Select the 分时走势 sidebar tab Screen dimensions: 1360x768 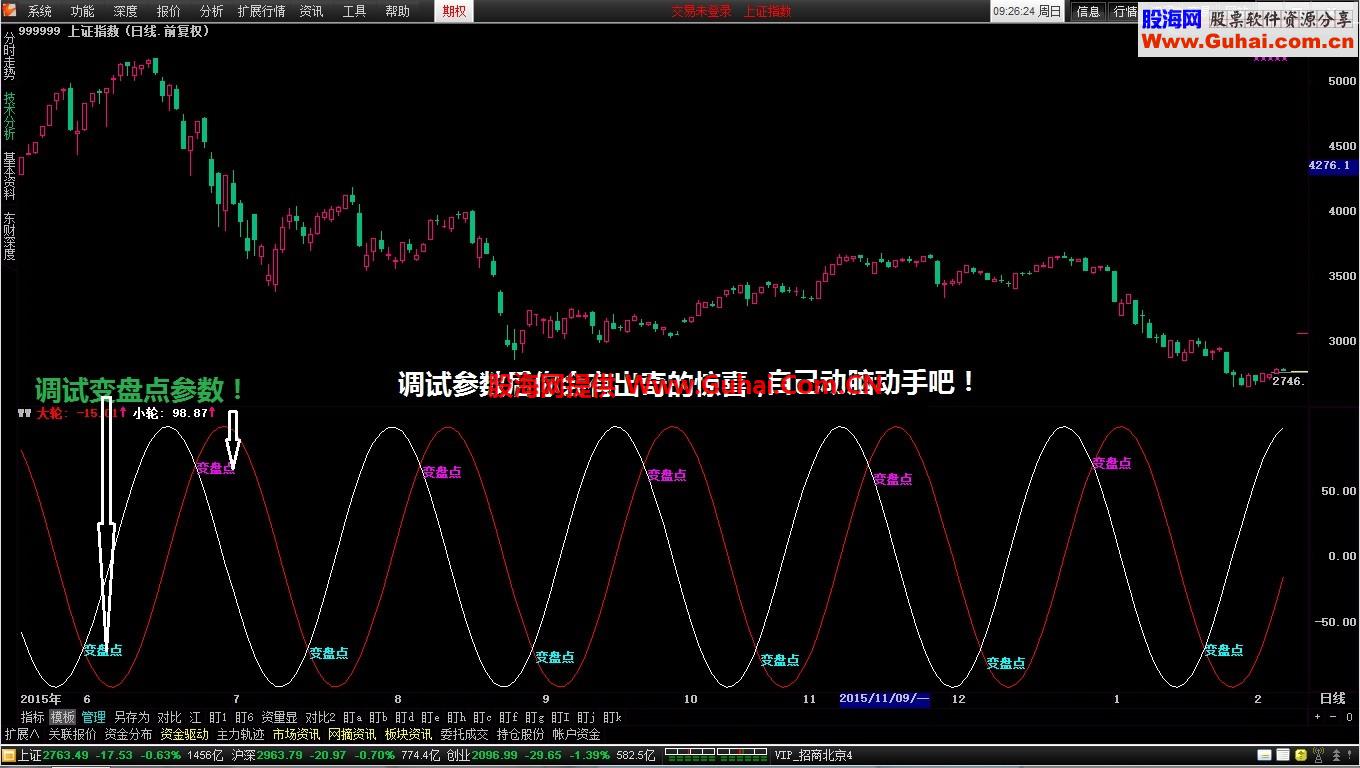(x=9, y=57)
